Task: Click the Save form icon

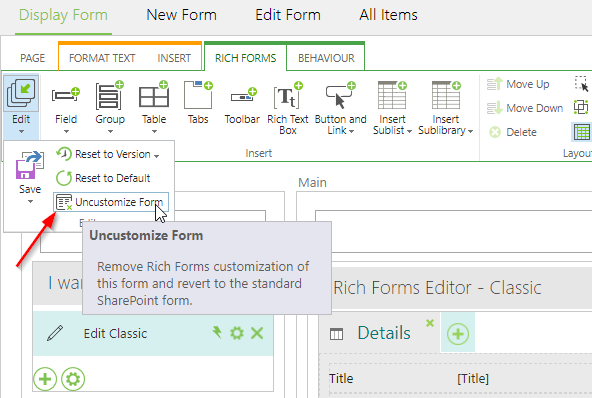Action: click(29, 165)
